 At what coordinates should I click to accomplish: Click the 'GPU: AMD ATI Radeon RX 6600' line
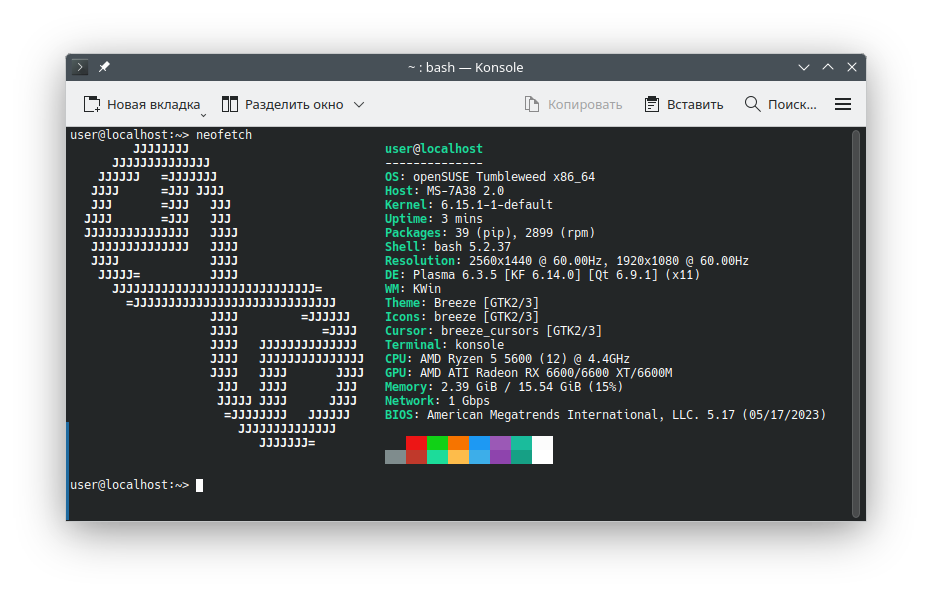(x=528, y=373)
